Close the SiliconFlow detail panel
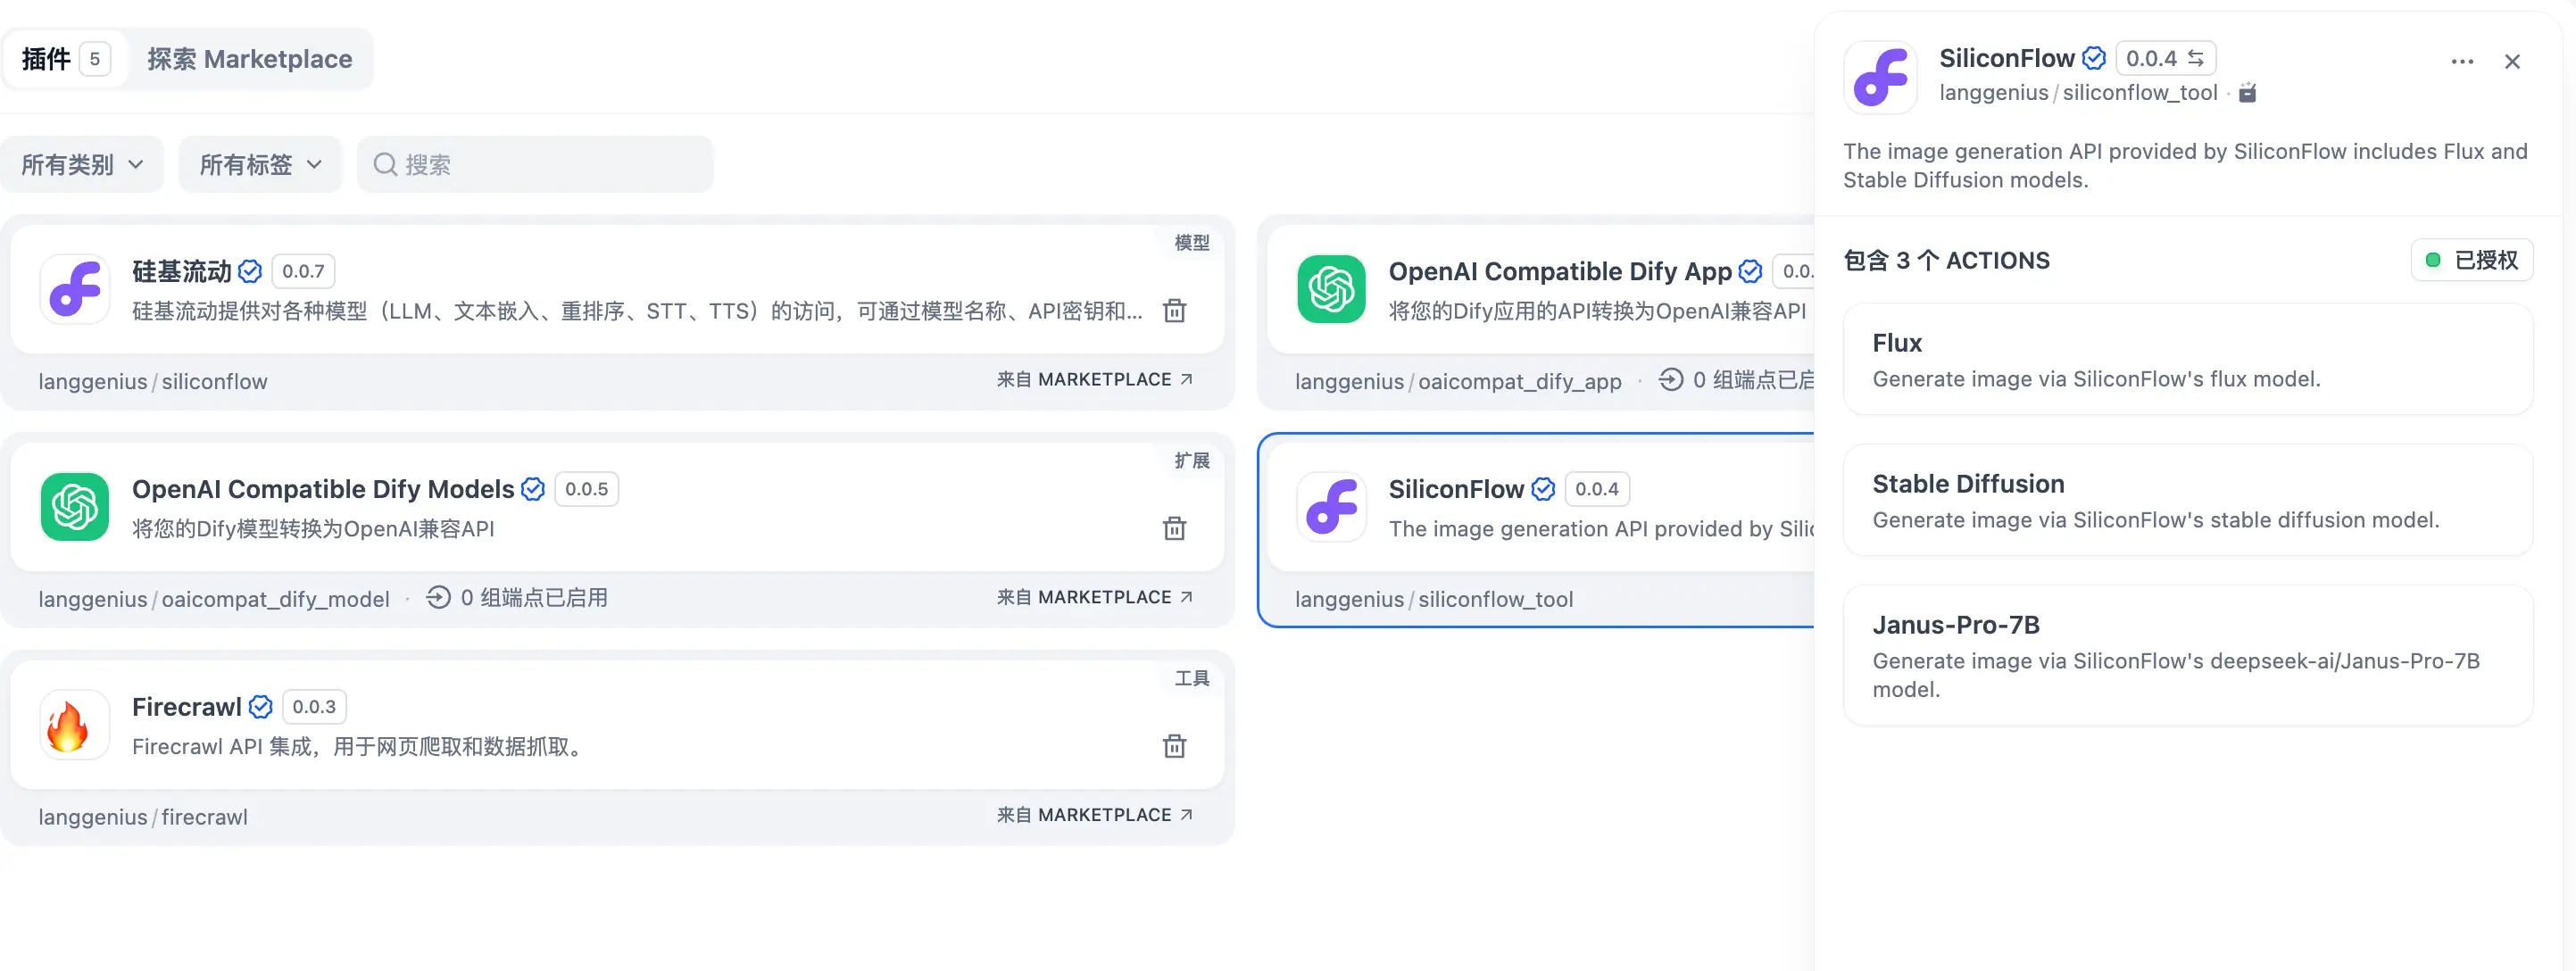 pyautogui.click(x=2512, y=62)
